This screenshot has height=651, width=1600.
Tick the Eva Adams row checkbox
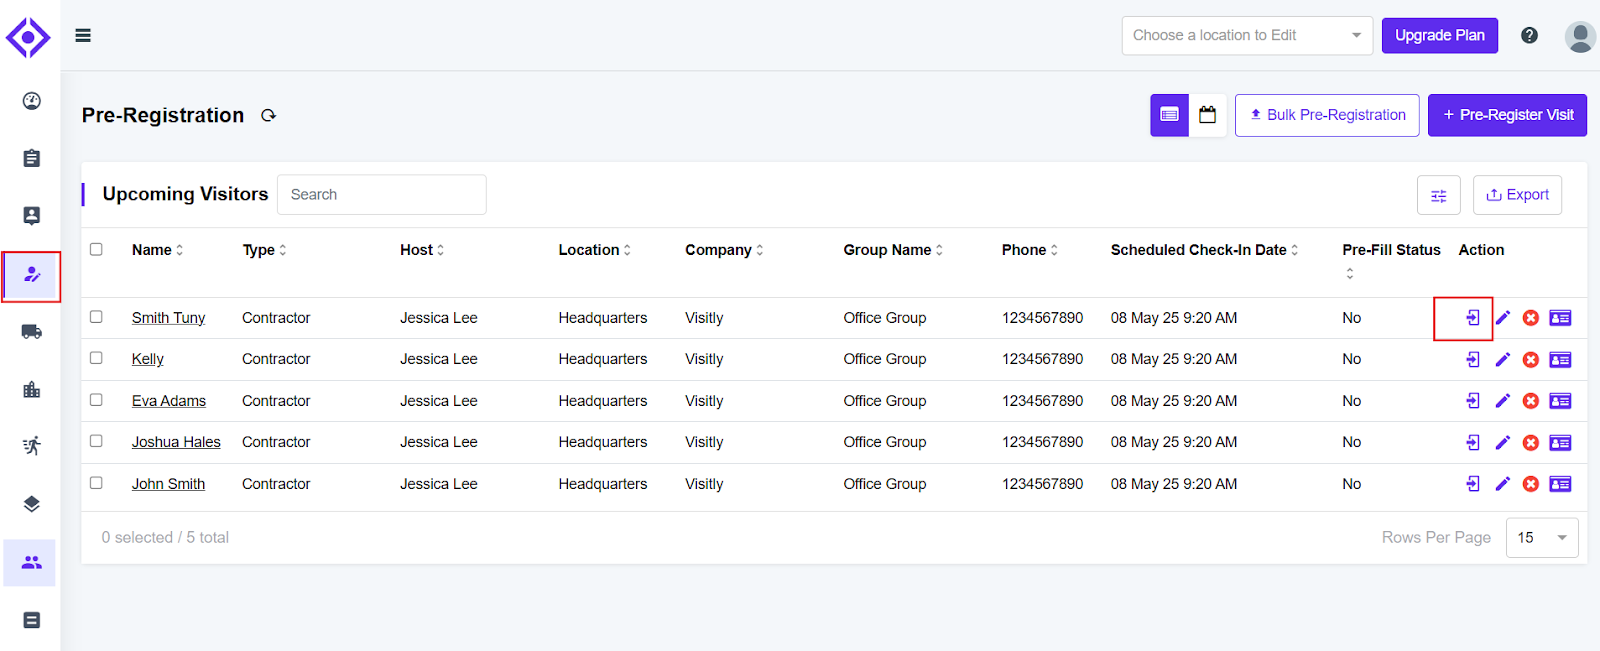point(96,400)
